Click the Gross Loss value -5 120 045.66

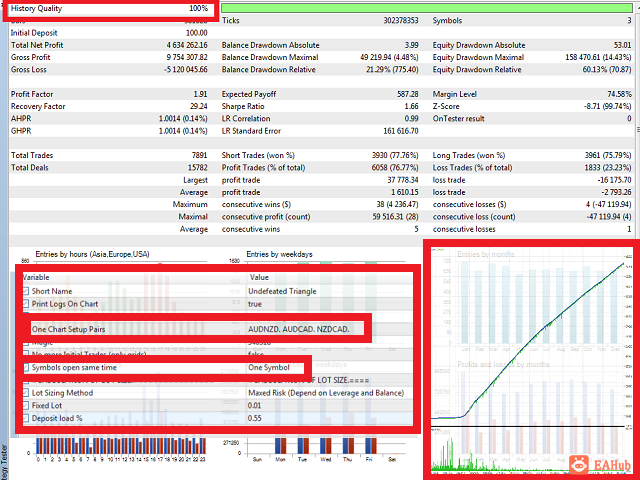pos(186,69)
